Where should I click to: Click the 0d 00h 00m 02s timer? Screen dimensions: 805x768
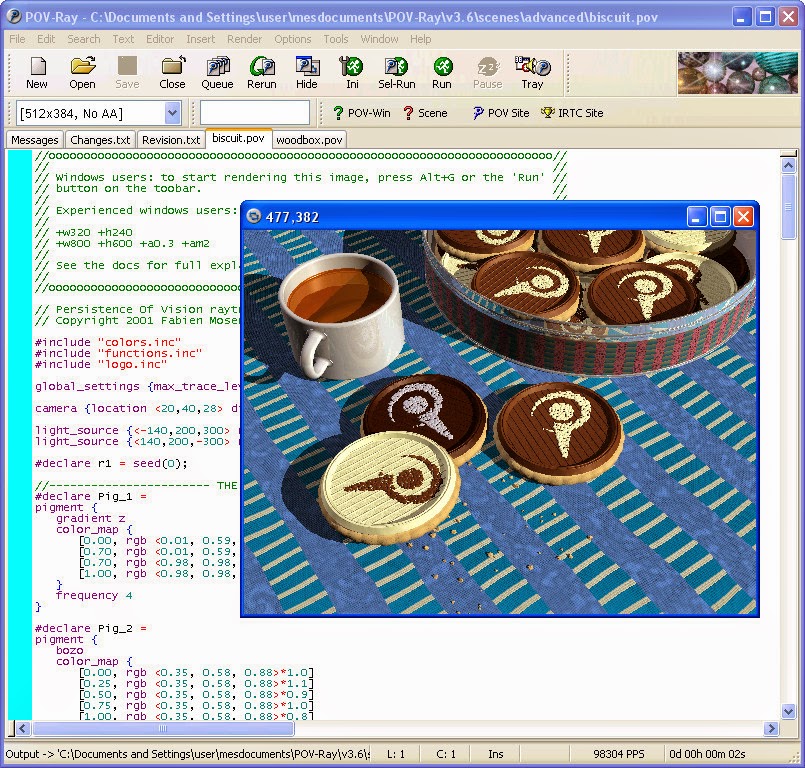coord(707,754)
